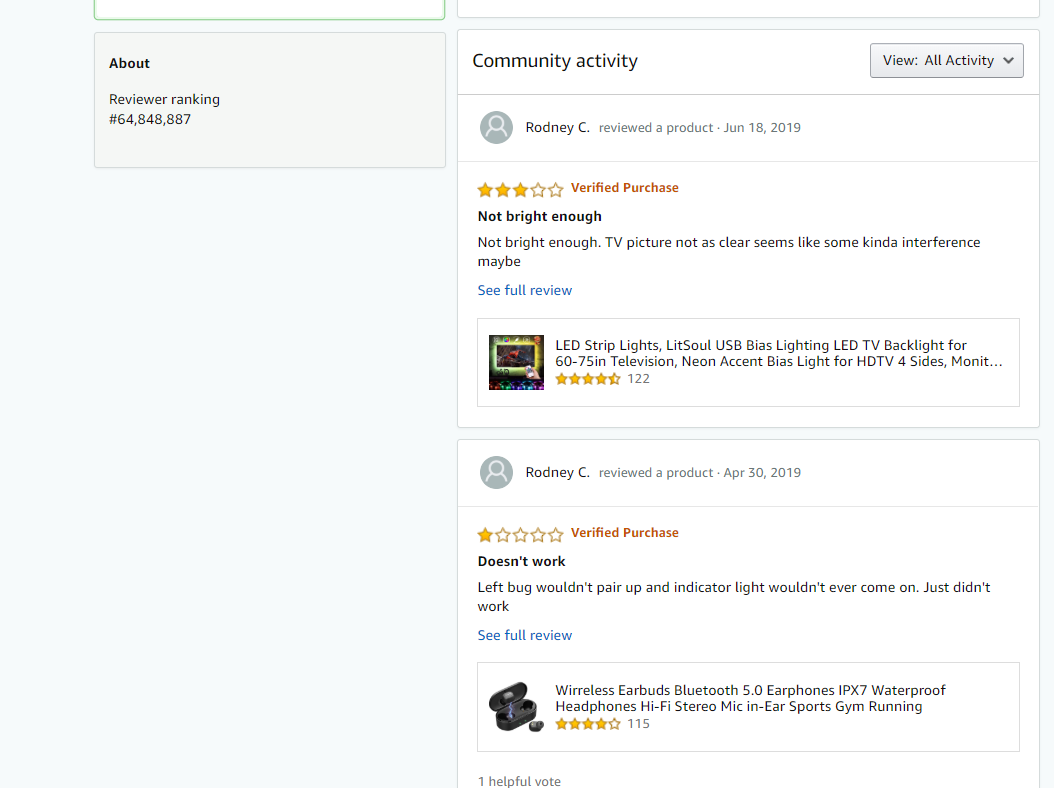The height and width of the screenshot is (788, 1054).
Task: See full review for Doesn't work
Action: click(525, 635)
